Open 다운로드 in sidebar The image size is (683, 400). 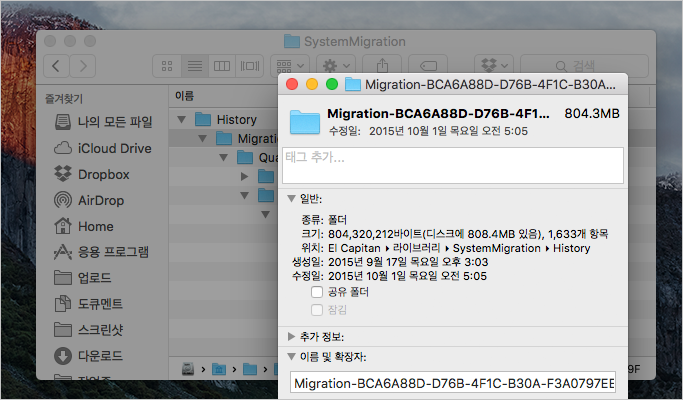click(x=88, y=356)
